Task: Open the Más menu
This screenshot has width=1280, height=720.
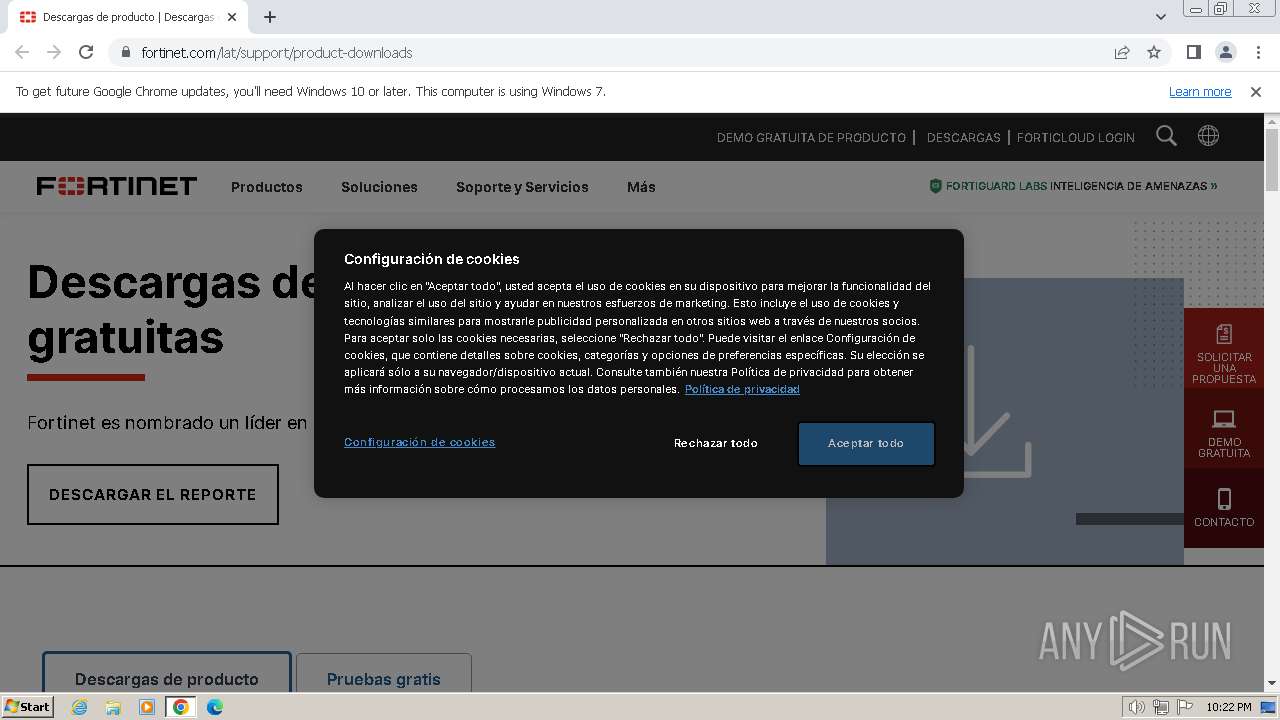Action: (641, 187)
